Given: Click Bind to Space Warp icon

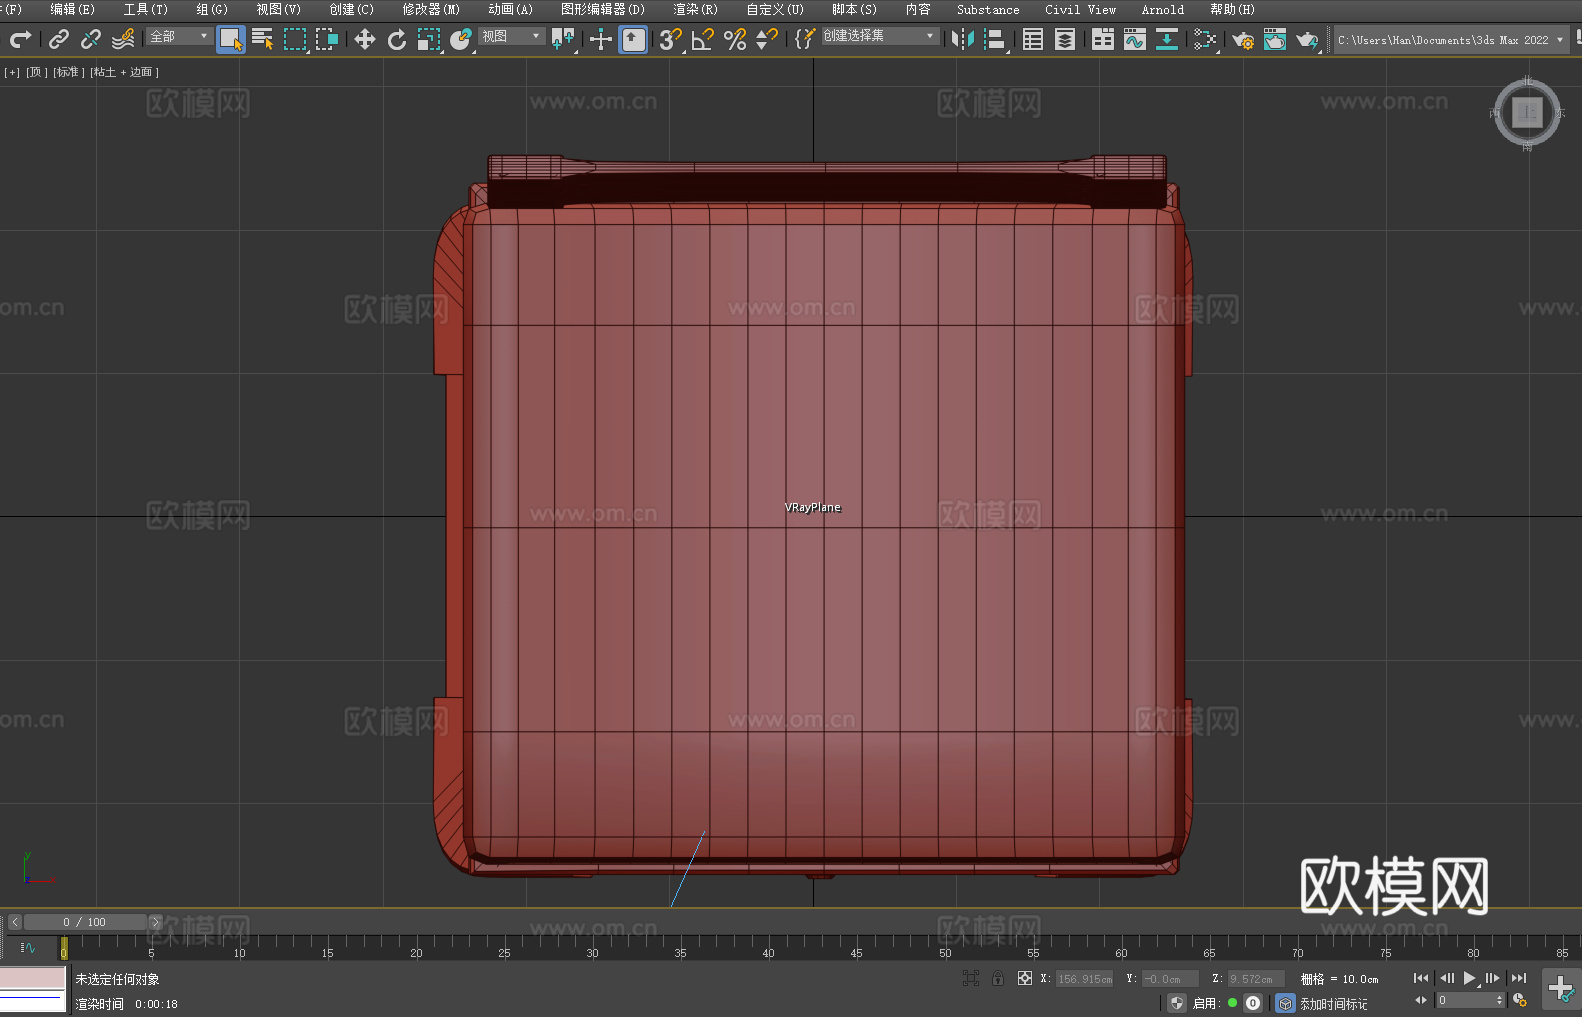Looking at the screenshot, I should (x=123, y=40).
